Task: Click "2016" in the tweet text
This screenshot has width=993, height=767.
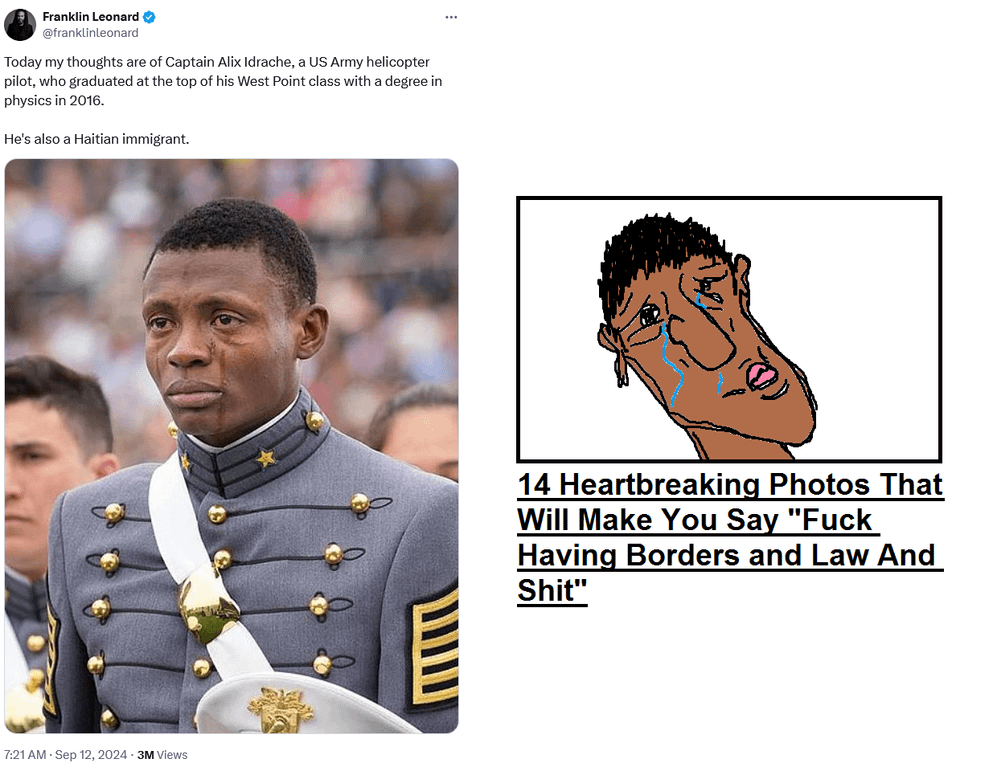Action: click(x=85, y=100)
